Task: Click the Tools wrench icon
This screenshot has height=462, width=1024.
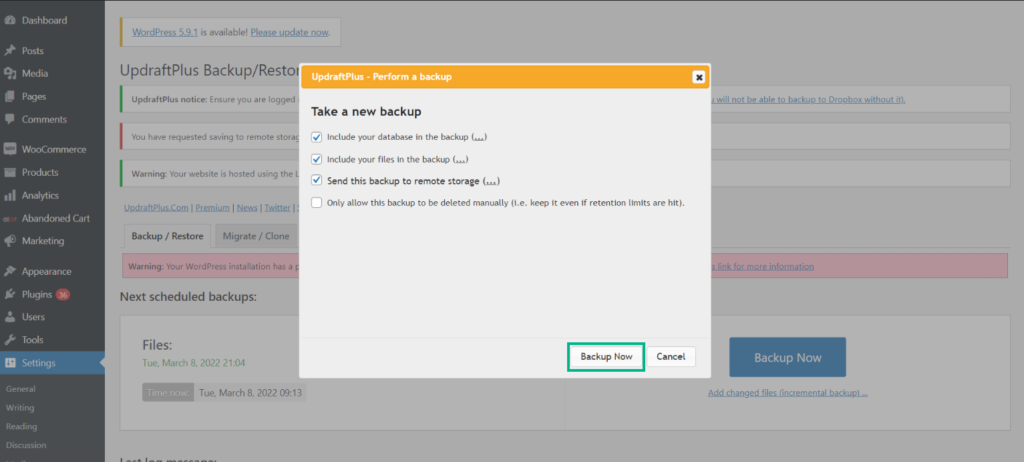Action: [10, 340]
